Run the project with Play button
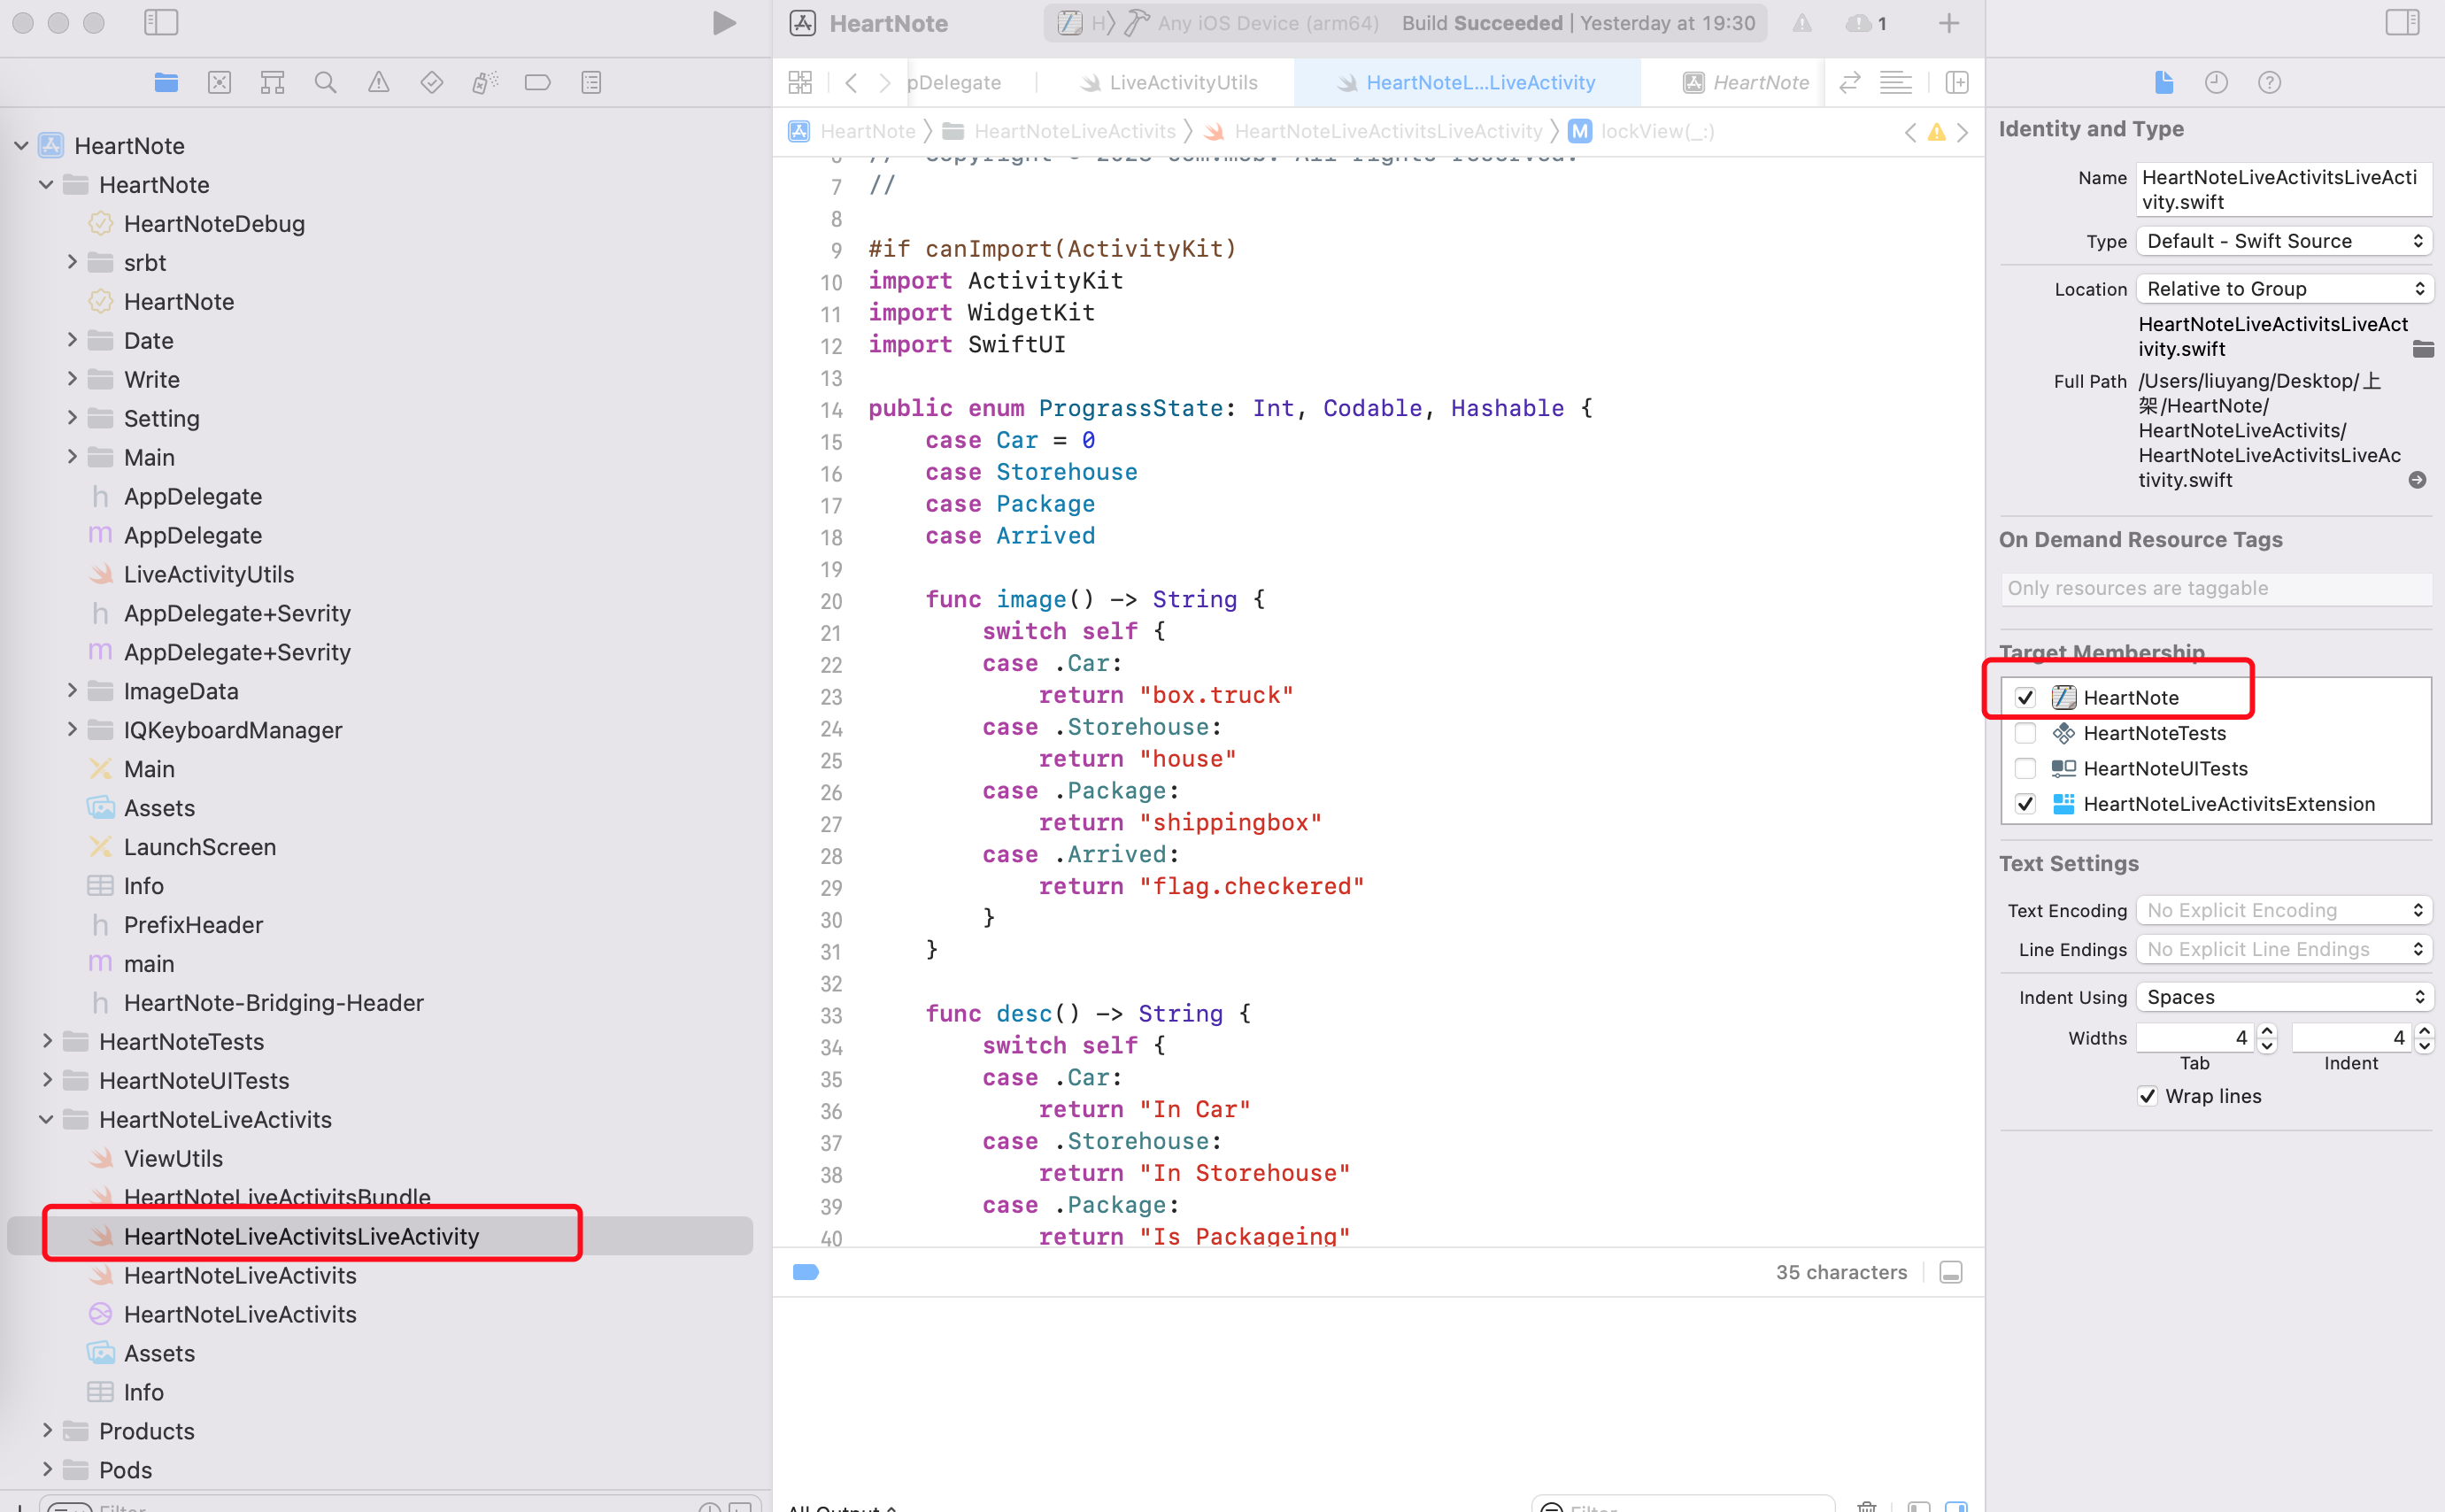The image size is (2445, 1512). pos(724,23)
